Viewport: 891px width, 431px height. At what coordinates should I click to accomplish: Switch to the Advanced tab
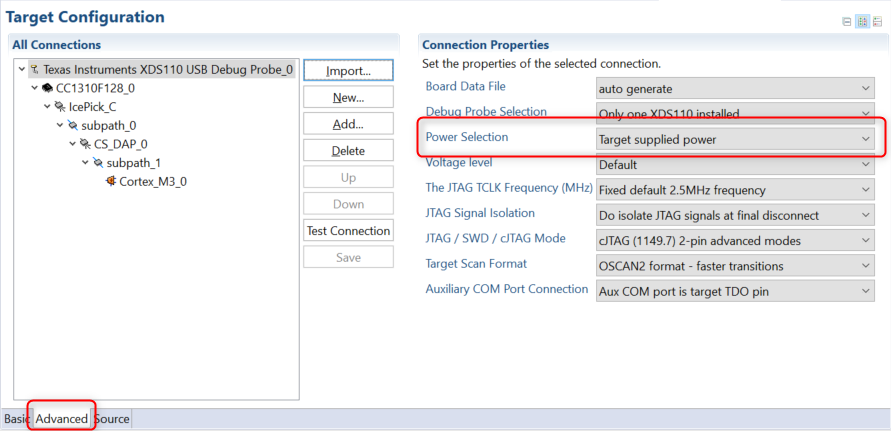pyautogui.click(x=62, y=419)
